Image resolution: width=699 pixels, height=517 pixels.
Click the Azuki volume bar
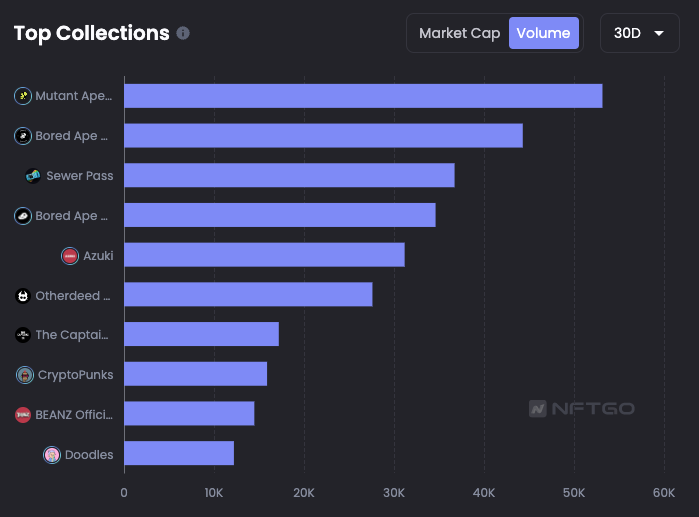pos(264,255)
